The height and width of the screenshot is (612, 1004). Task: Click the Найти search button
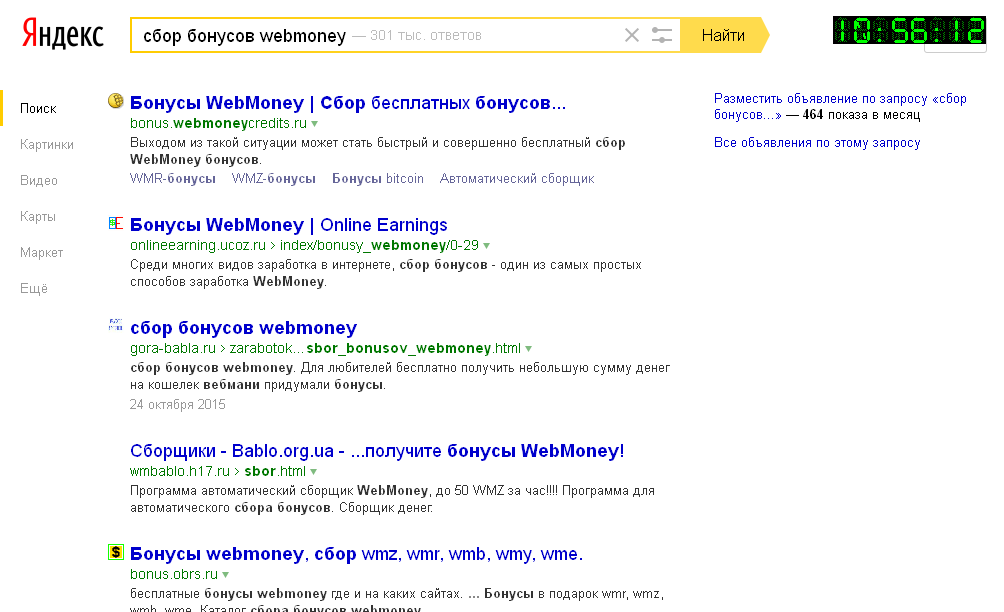coord(724,35)
